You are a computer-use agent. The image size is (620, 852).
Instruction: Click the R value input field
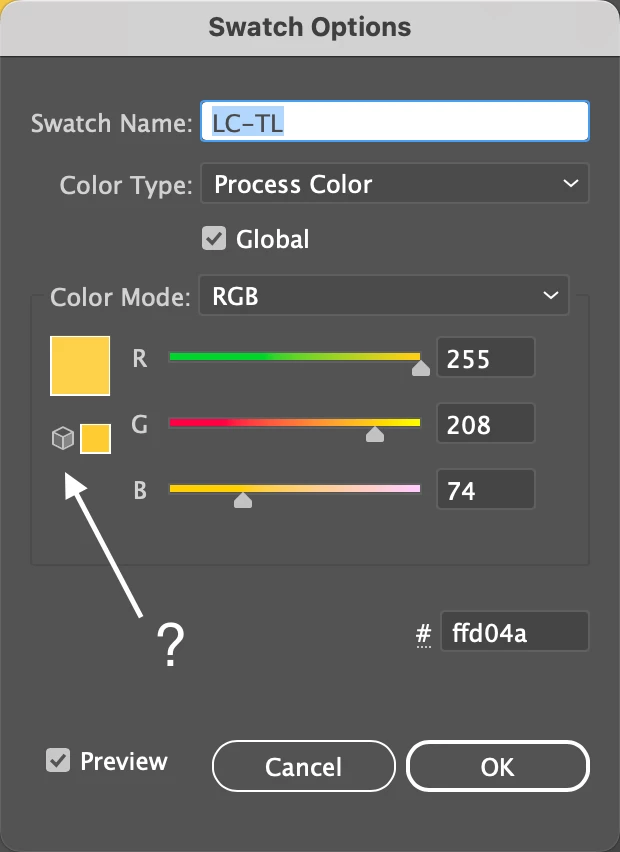[485, 358]
